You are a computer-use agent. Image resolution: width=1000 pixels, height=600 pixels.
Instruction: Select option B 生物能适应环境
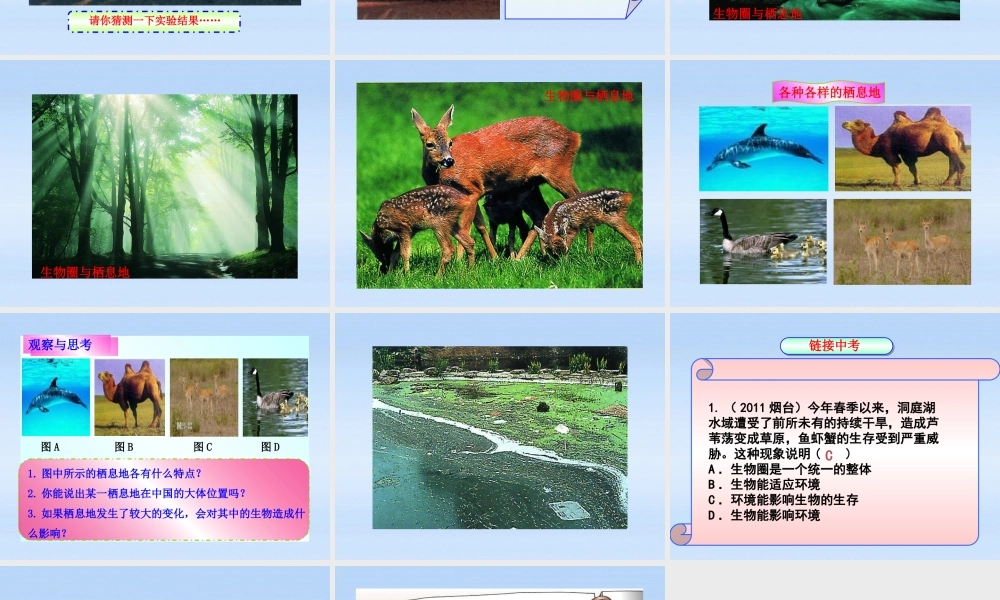764,485
